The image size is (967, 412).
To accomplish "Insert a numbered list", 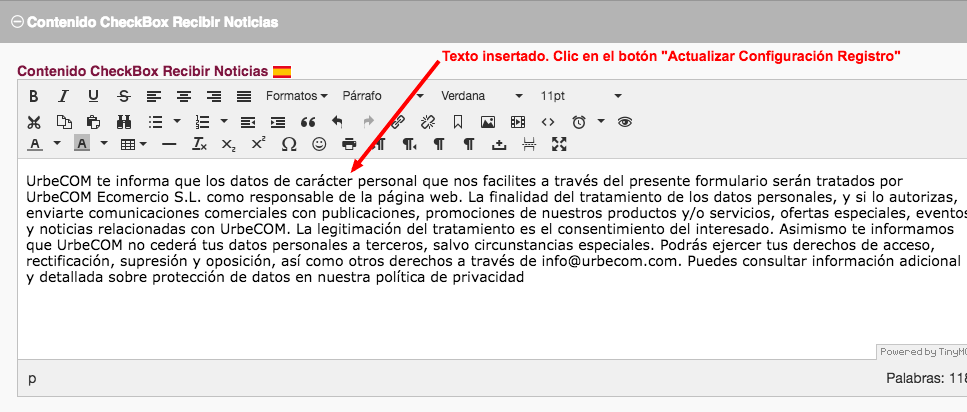I will point(202,122).
